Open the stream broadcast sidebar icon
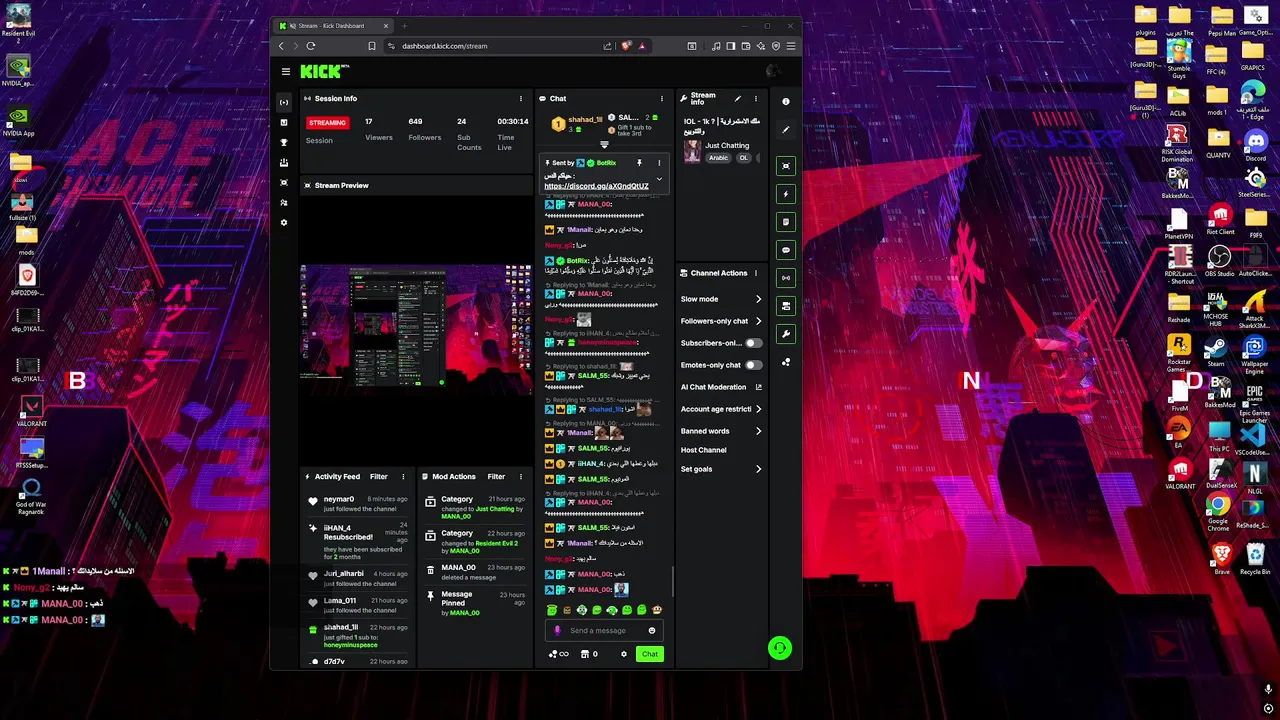 [284, 102]
